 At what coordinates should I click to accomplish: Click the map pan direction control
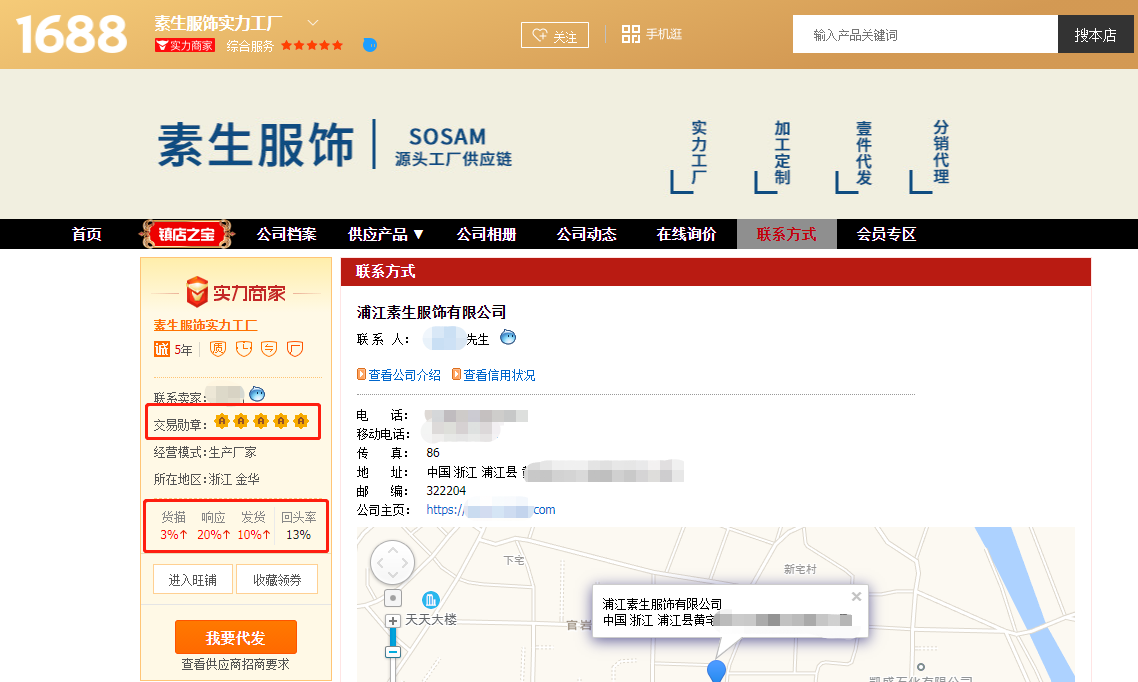point(393,562)
